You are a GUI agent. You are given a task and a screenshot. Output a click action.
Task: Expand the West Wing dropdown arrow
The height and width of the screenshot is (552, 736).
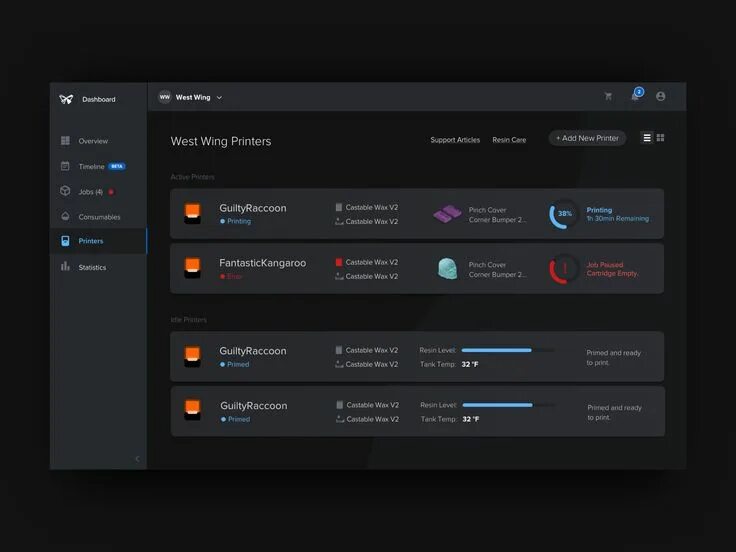(x=219, y=98)
